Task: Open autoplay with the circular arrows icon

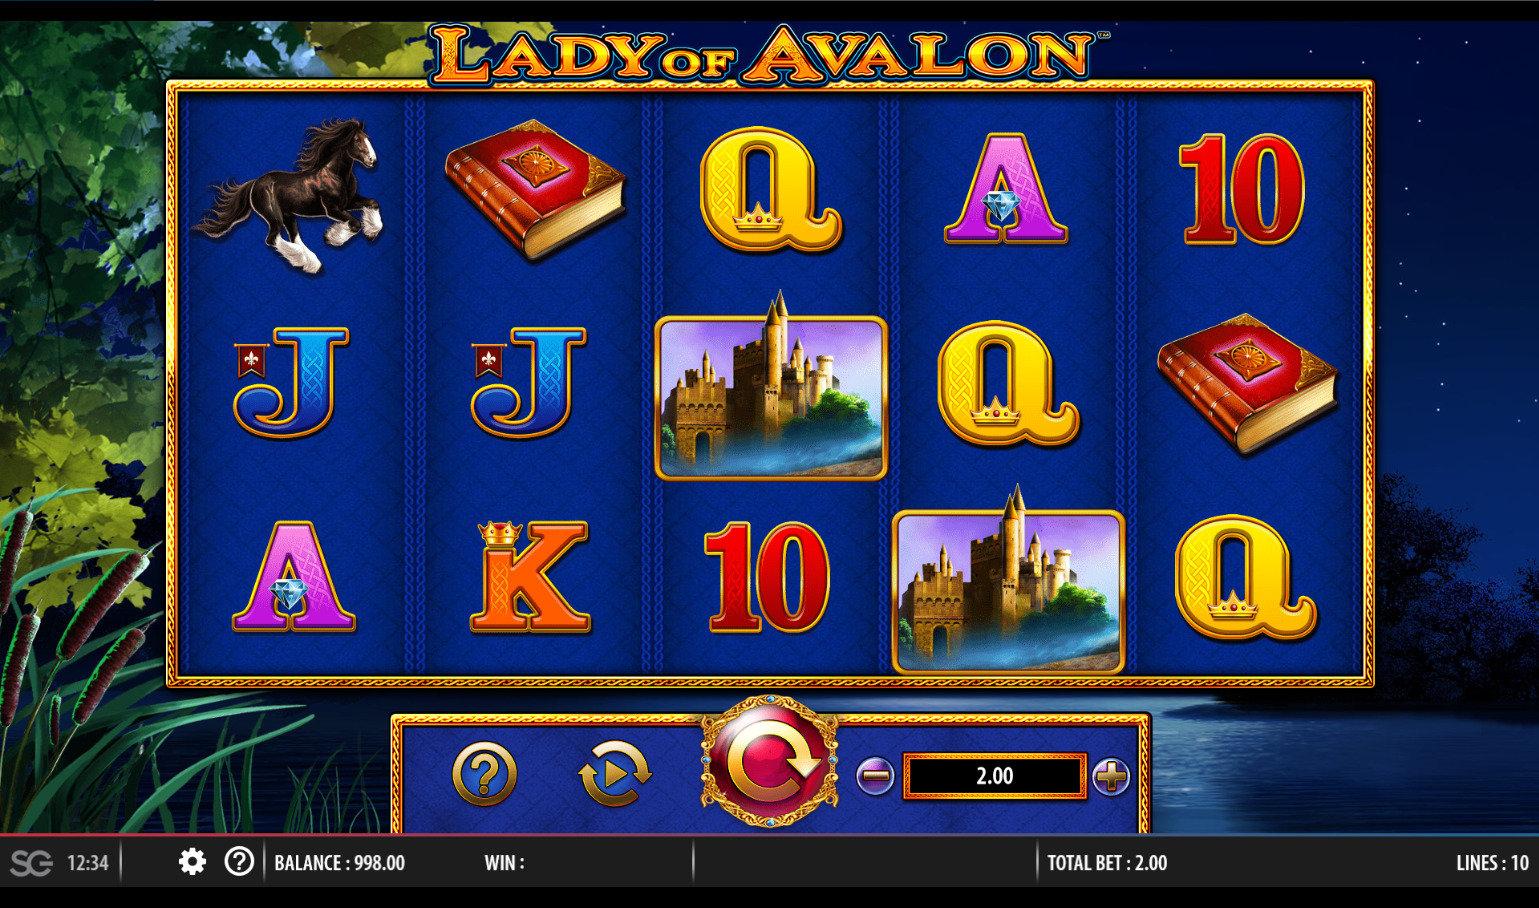Action: click(x=614, y=773)
